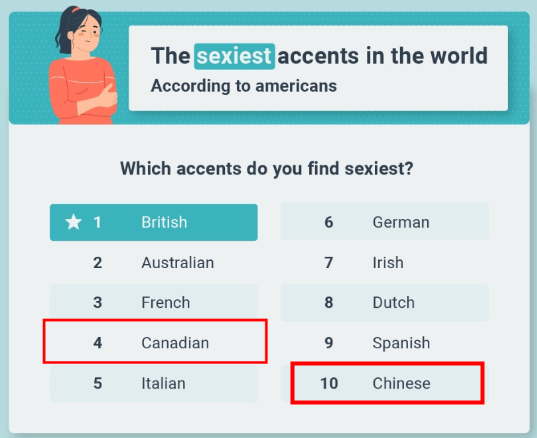
Task: Click the rank number 1
Action: [98, 223]
